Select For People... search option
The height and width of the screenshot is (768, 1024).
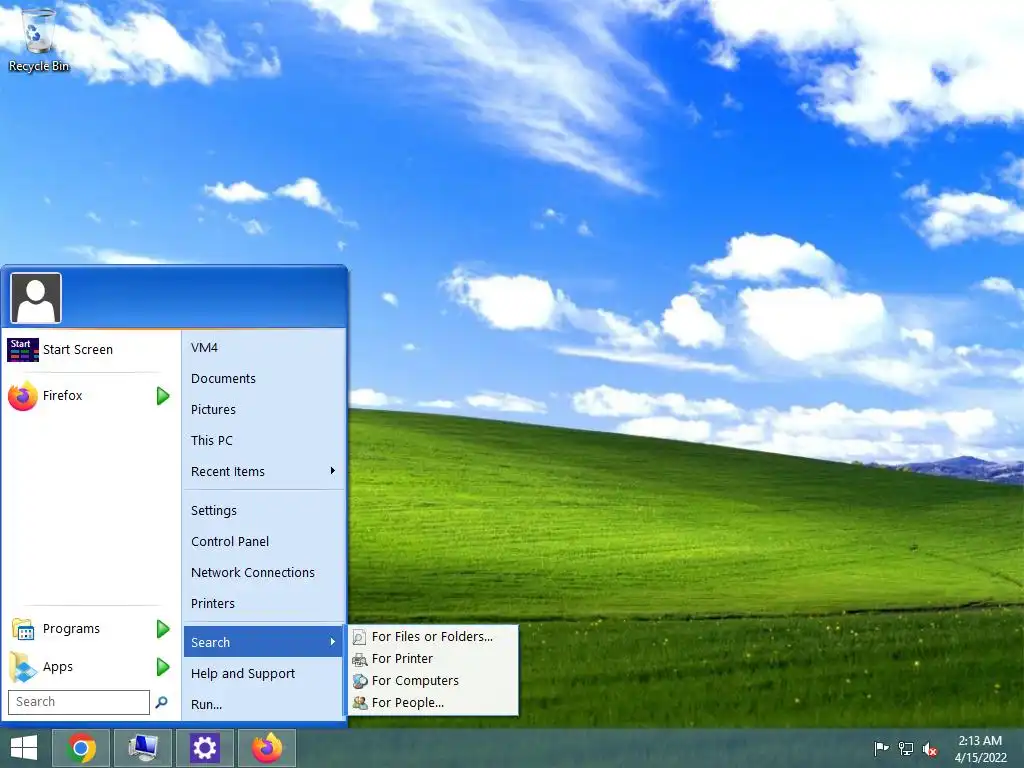pos(433,703)
